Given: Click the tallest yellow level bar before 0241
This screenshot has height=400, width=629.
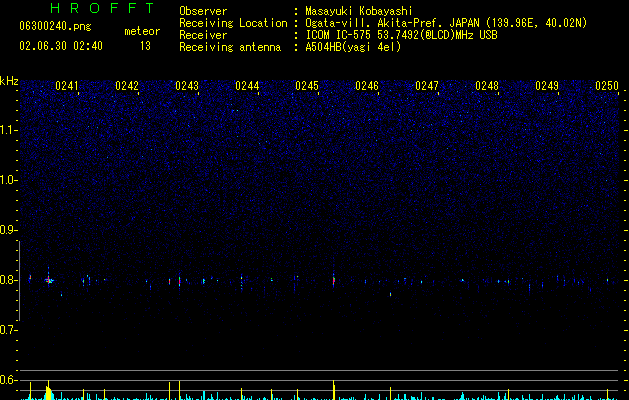Looking at the screenshot, I should pyautogui.click(x=49, y=390).
